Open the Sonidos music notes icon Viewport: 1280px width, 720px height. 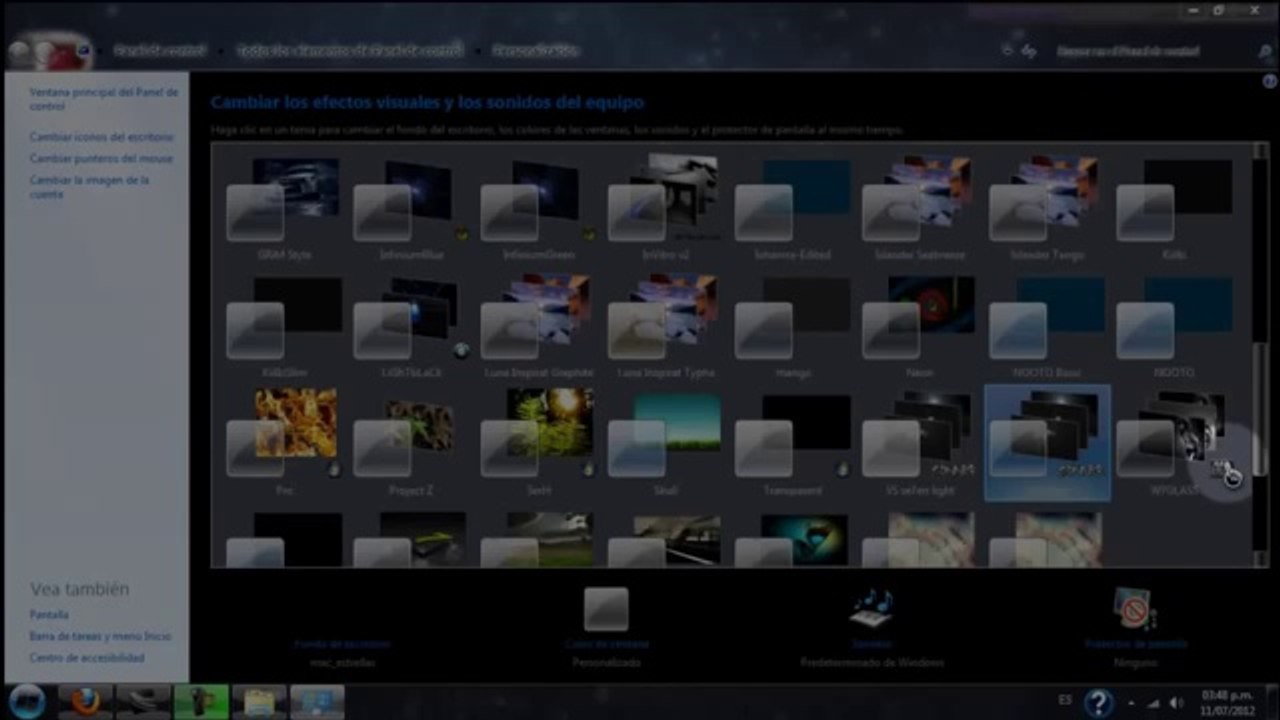coord(871,609)
